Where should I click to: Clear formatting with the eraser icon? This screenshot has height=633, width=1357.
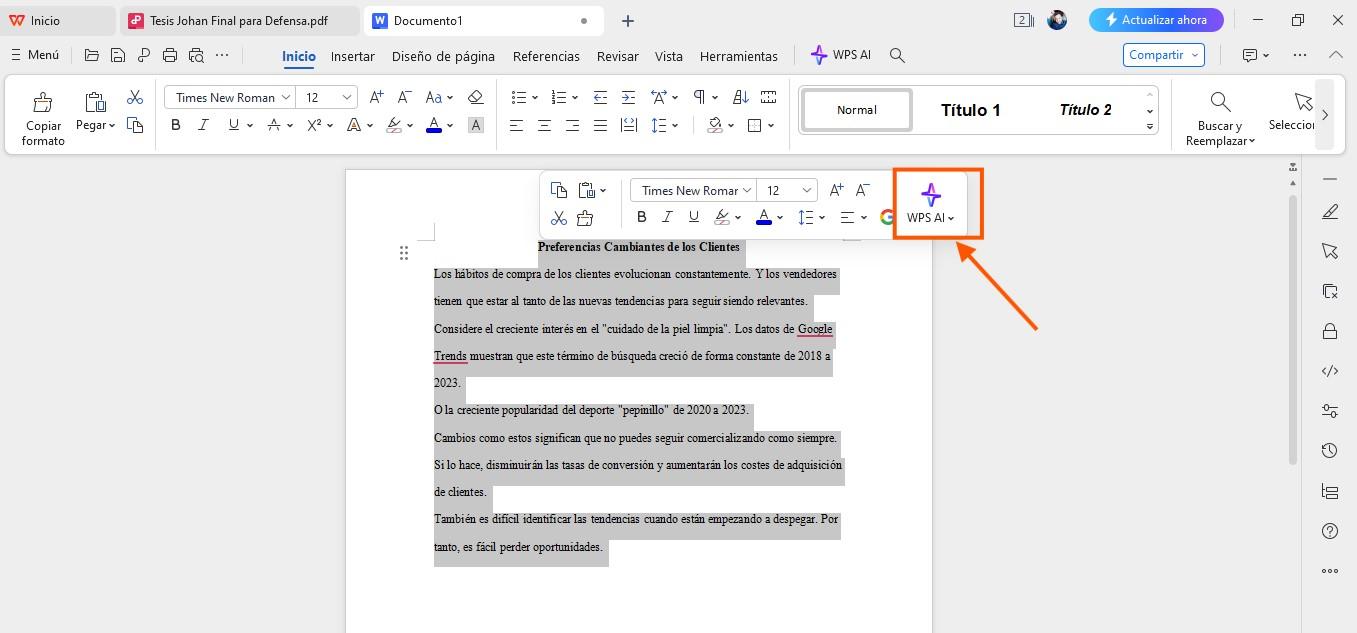476,96
